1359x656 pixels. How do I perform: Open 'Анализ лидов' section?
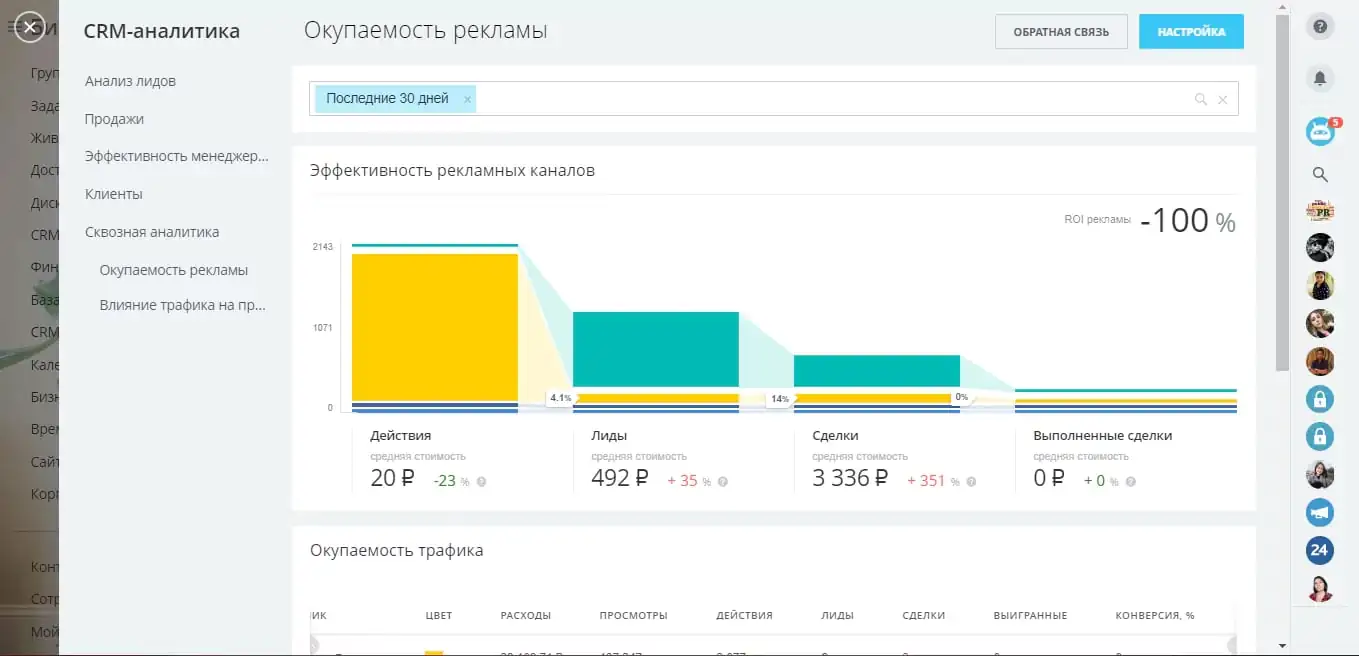130,81
